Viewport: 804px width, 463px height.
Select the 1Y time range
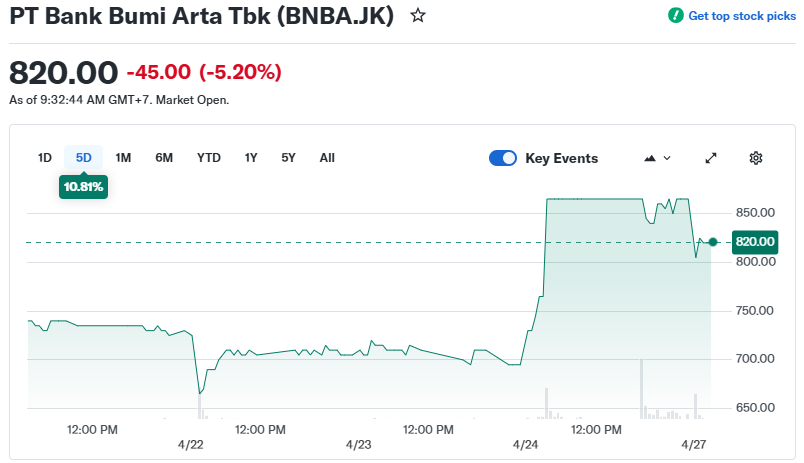(x=251, y=158)
